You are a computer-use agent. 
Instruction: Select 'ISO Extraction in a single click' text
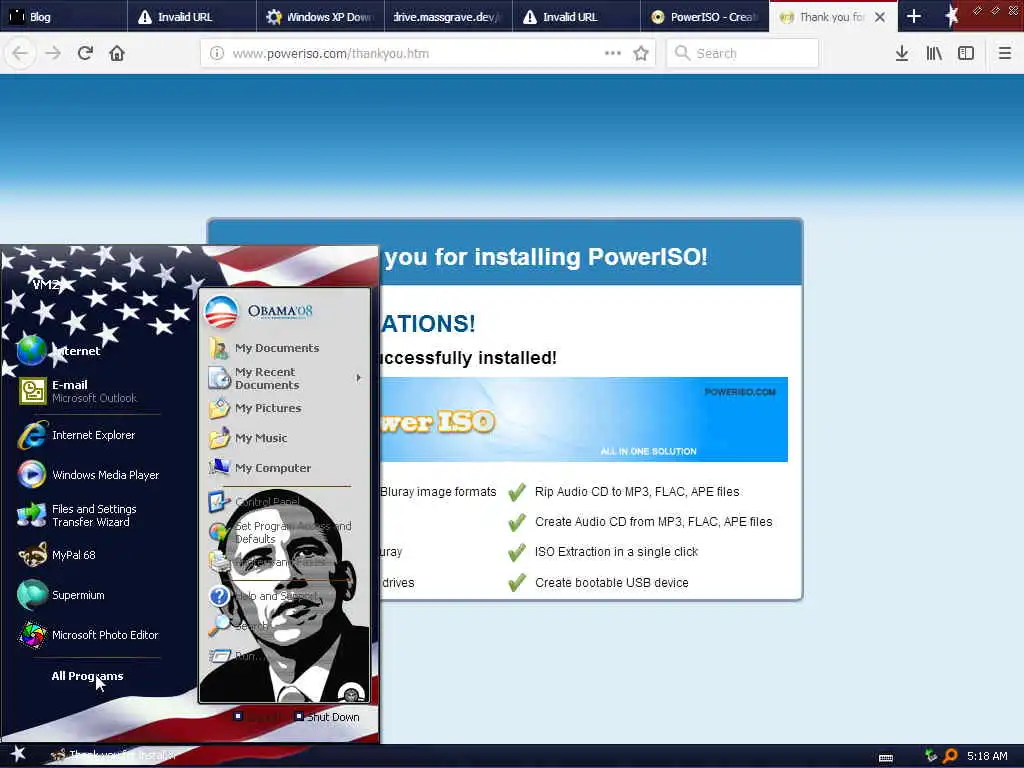point(616,552)
